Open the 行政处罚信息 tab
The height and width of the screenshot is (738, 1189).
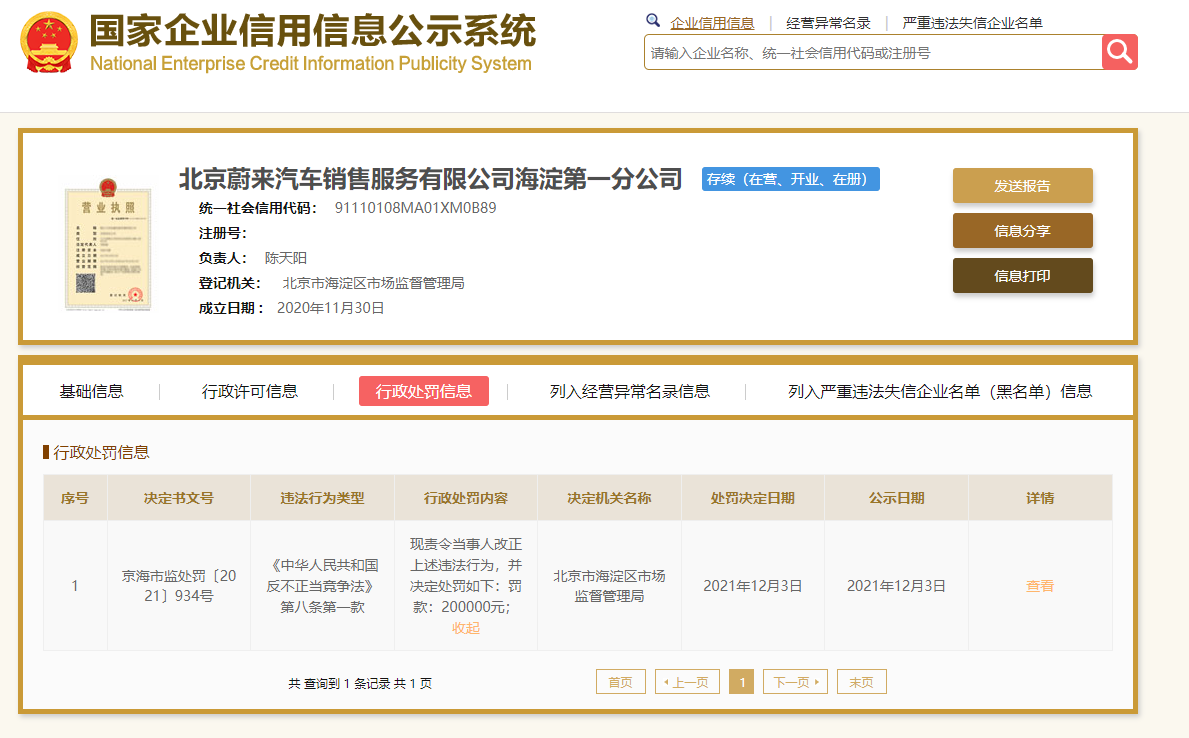click(x=424, y=391)
